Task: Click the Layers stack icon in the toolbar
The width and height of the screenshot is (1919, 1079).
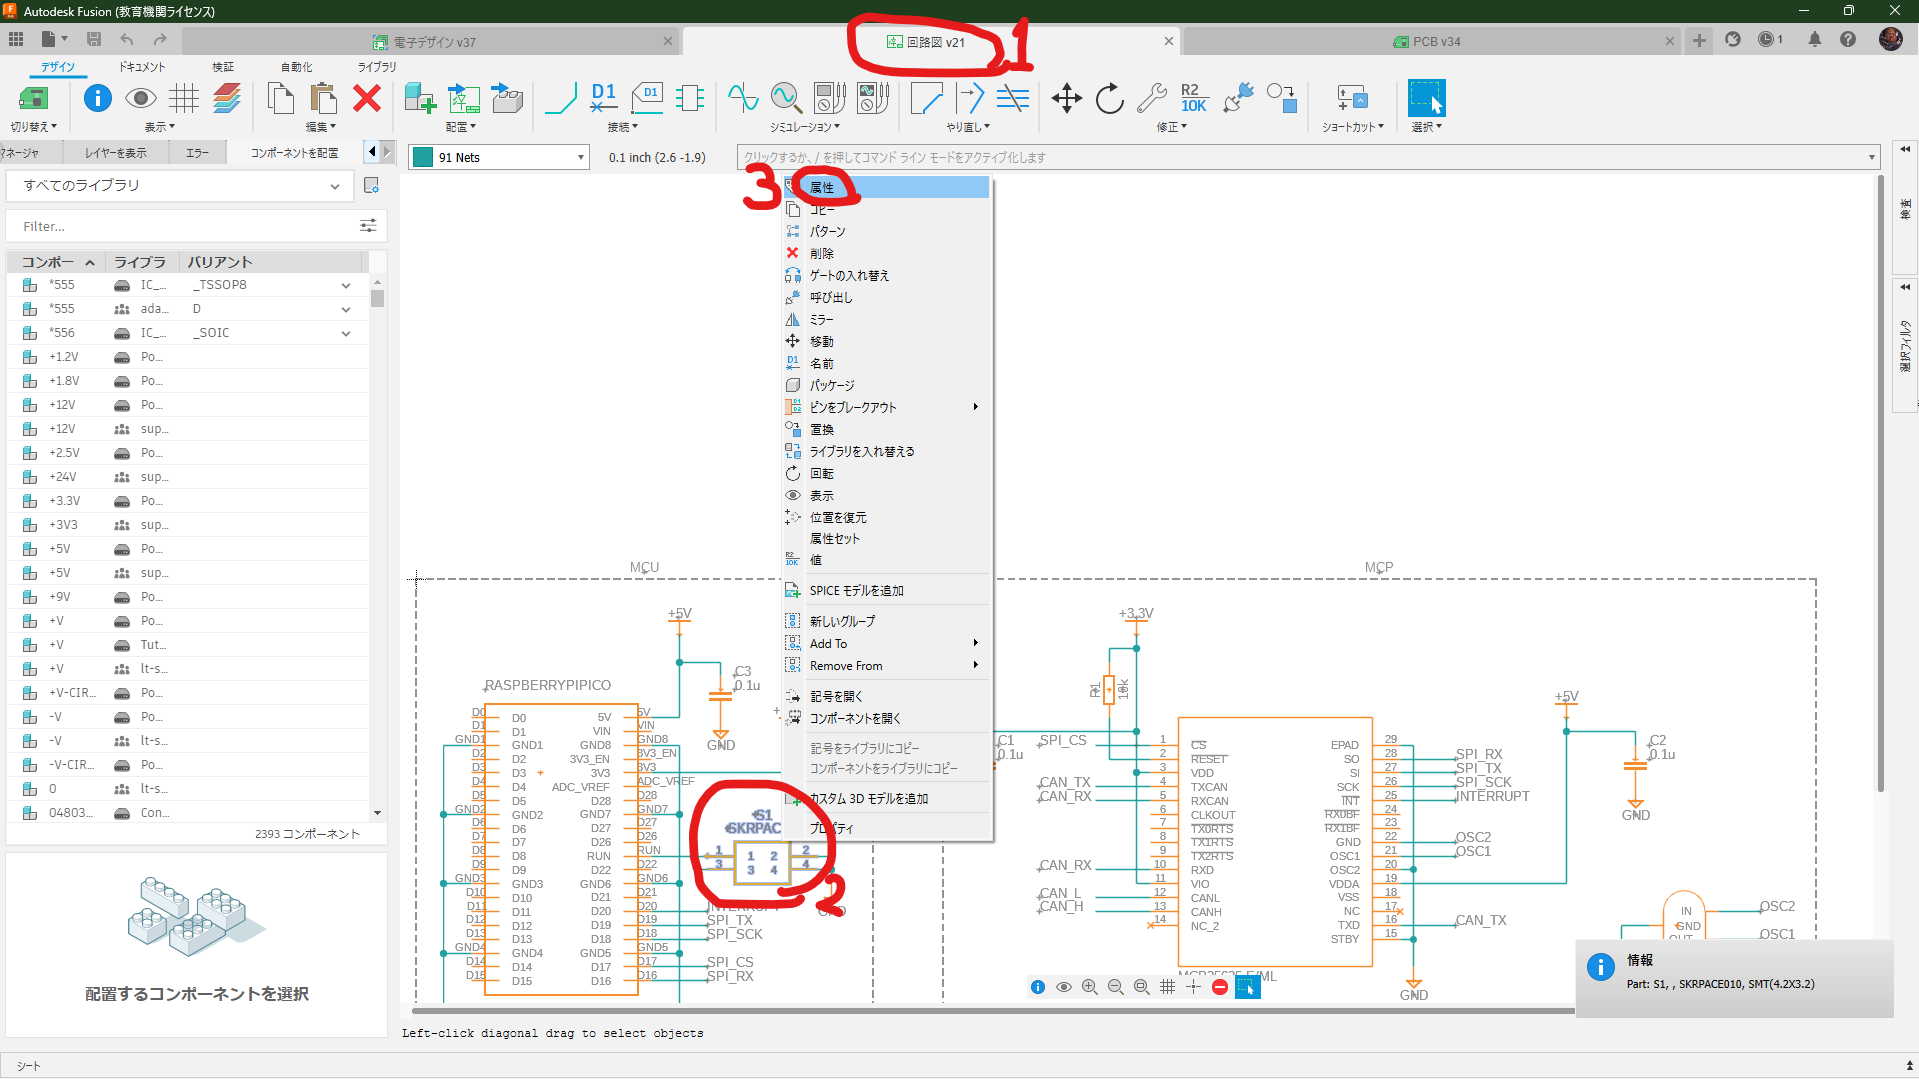Action: [227, 98]
